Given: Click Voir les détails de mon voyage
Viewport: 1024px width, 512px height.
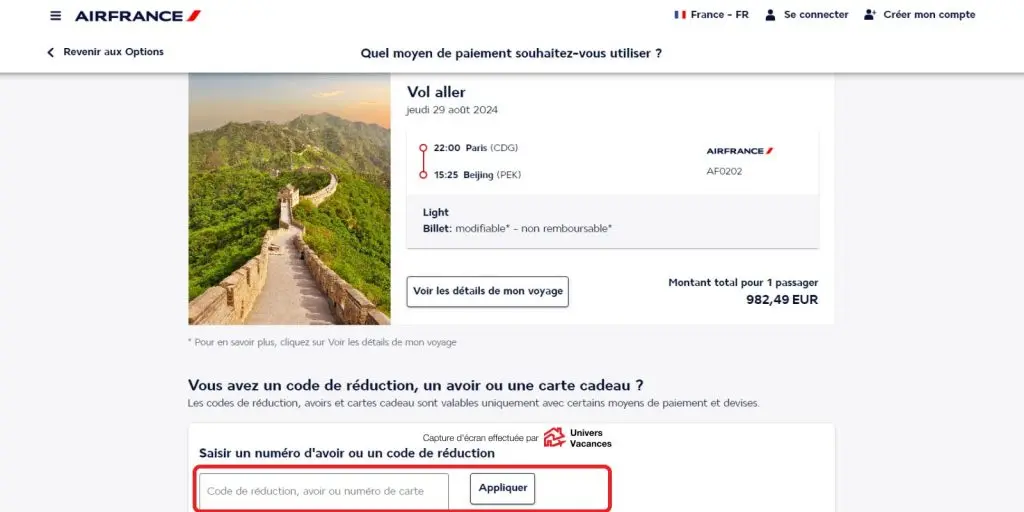Looking at the screenshot, I should click(487, 291).
